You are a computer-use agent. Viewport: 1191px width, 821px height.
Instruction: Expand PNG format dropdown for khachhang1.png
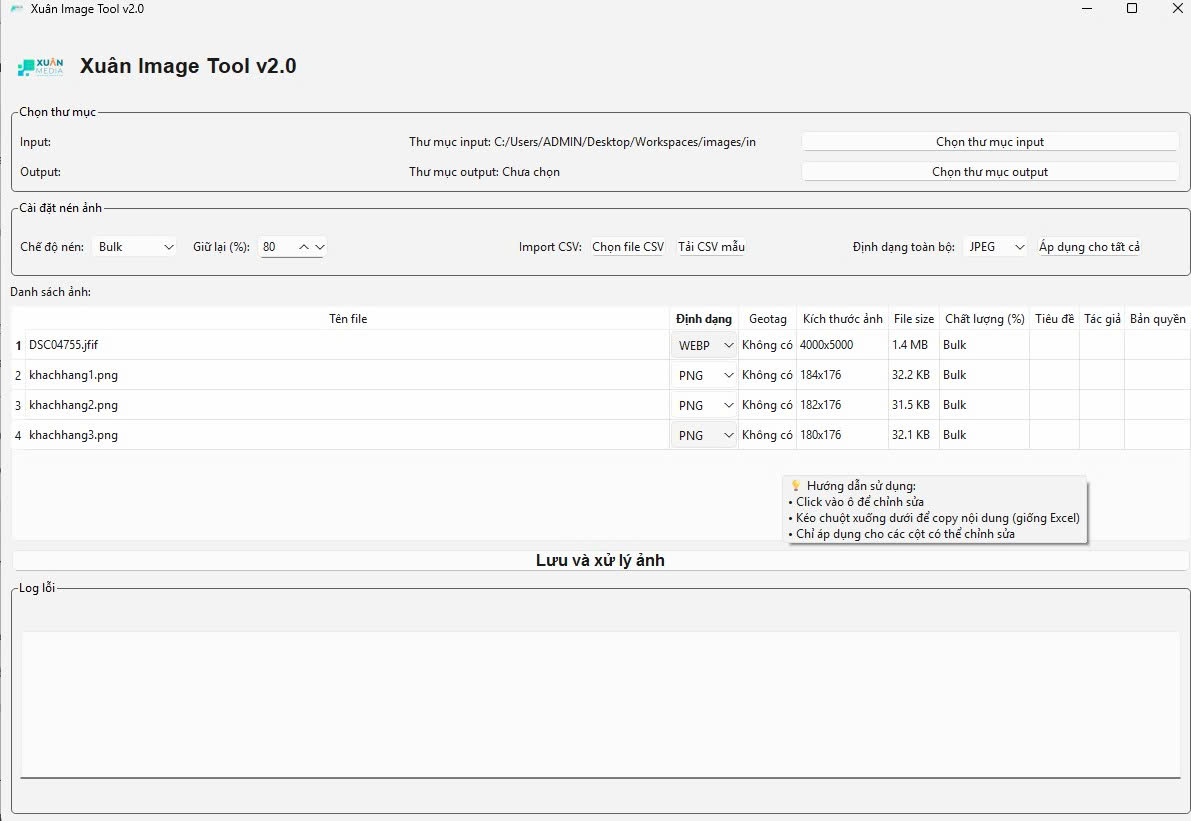[728, 376]
